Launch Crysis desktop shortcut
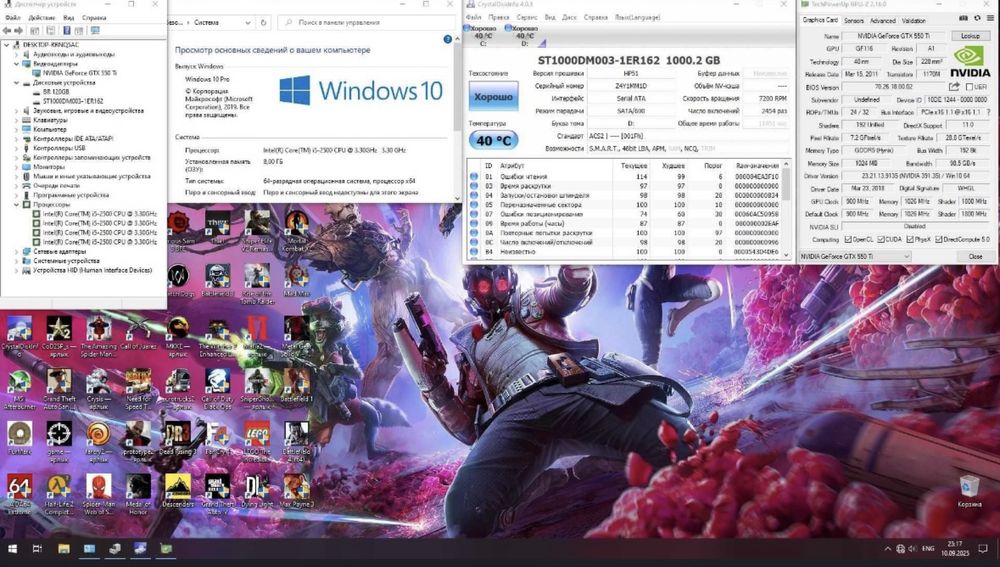 [x=98, y=389]
